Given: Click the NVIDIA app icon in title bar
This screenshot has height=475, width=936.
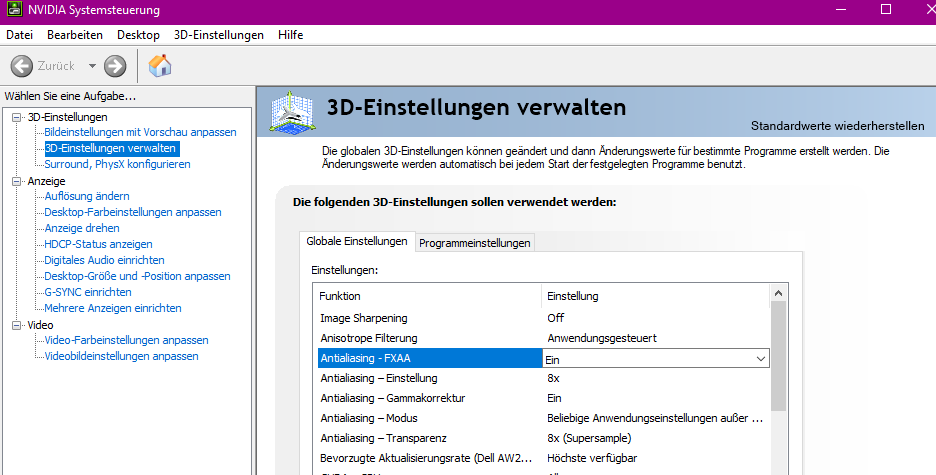Looking at the screenshot, I should [x=14, y=10].
